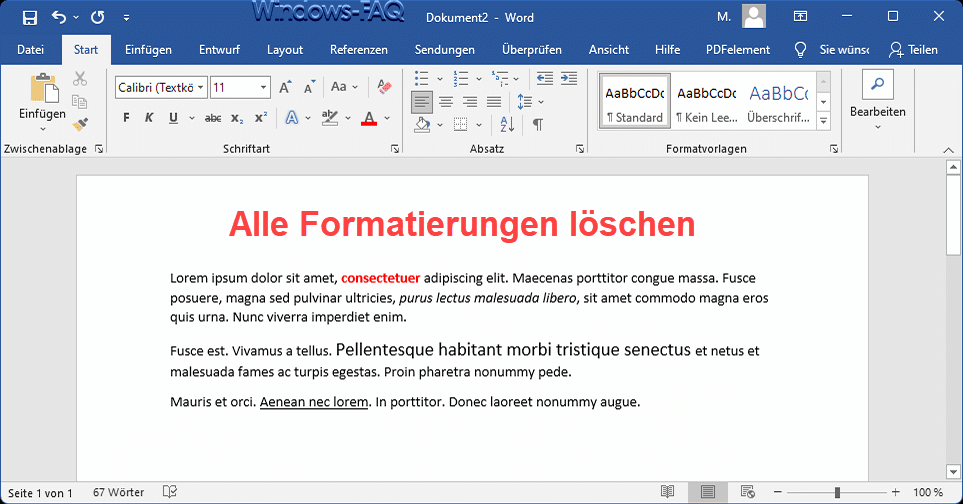Open the proofing status icon in status bar

pos(170,492)
